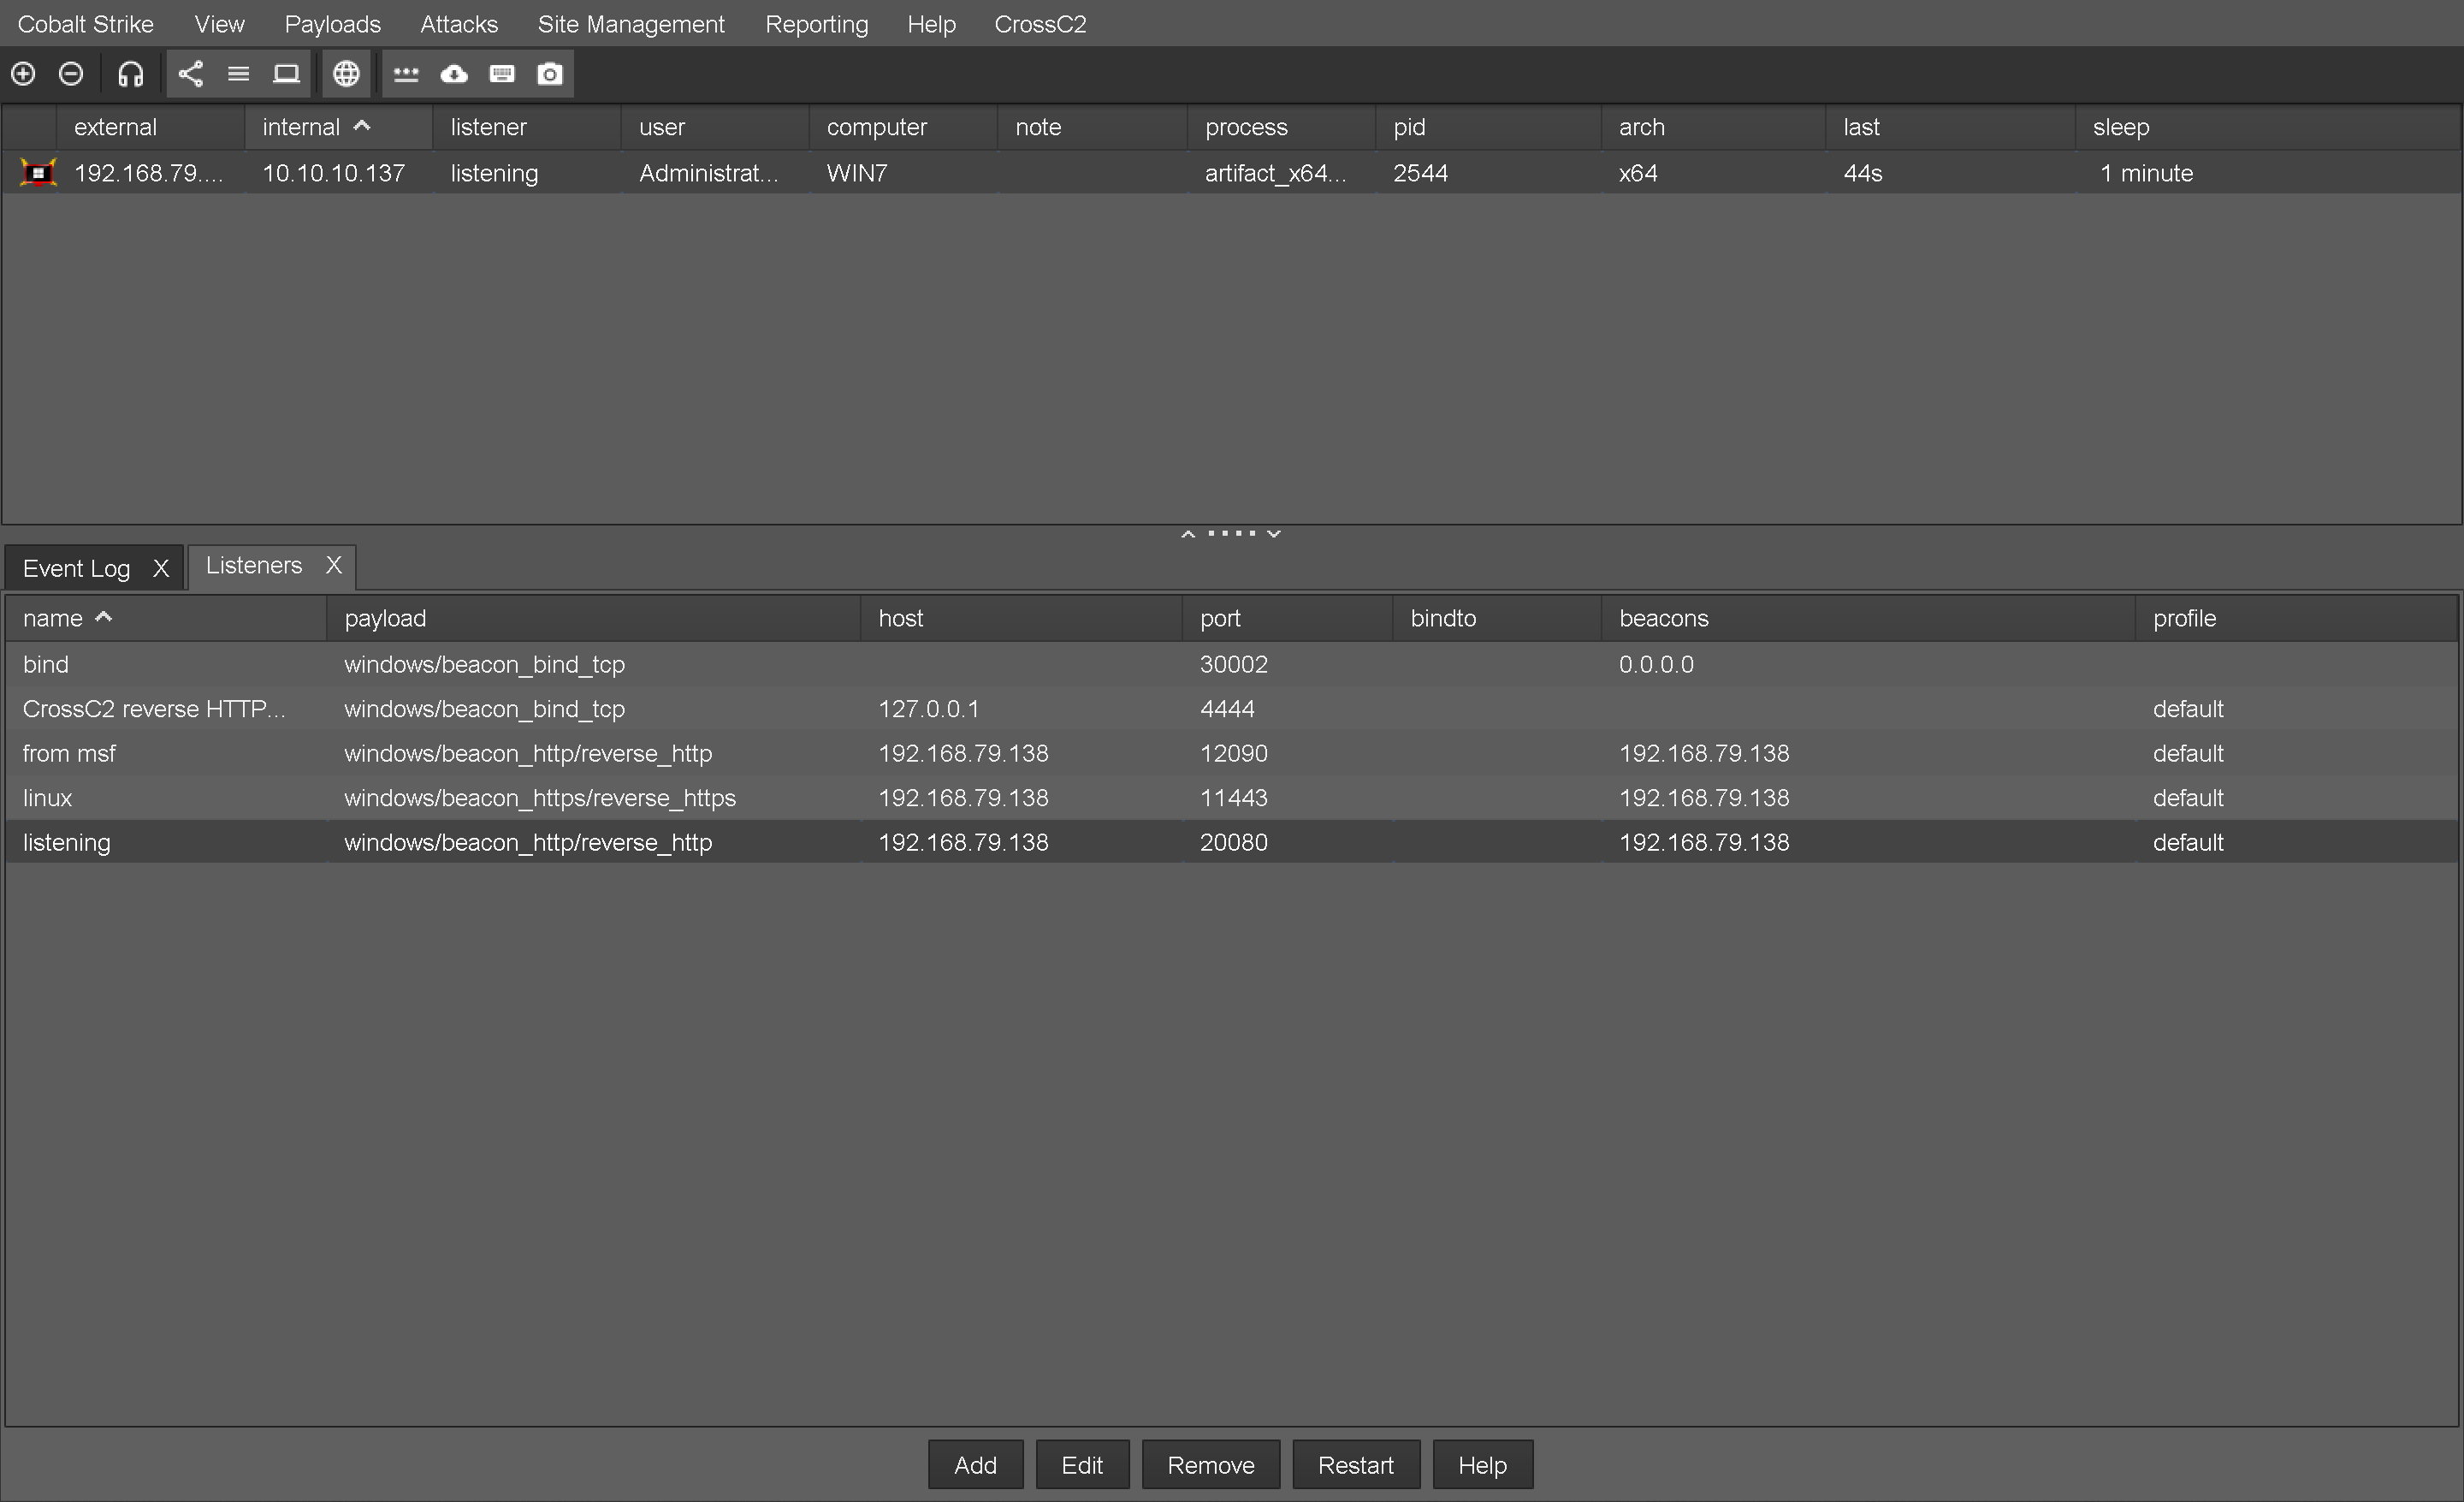The image size is (2464, 1502).
Task: Open the CrossC2 menu
Action: coord(1039,24)
